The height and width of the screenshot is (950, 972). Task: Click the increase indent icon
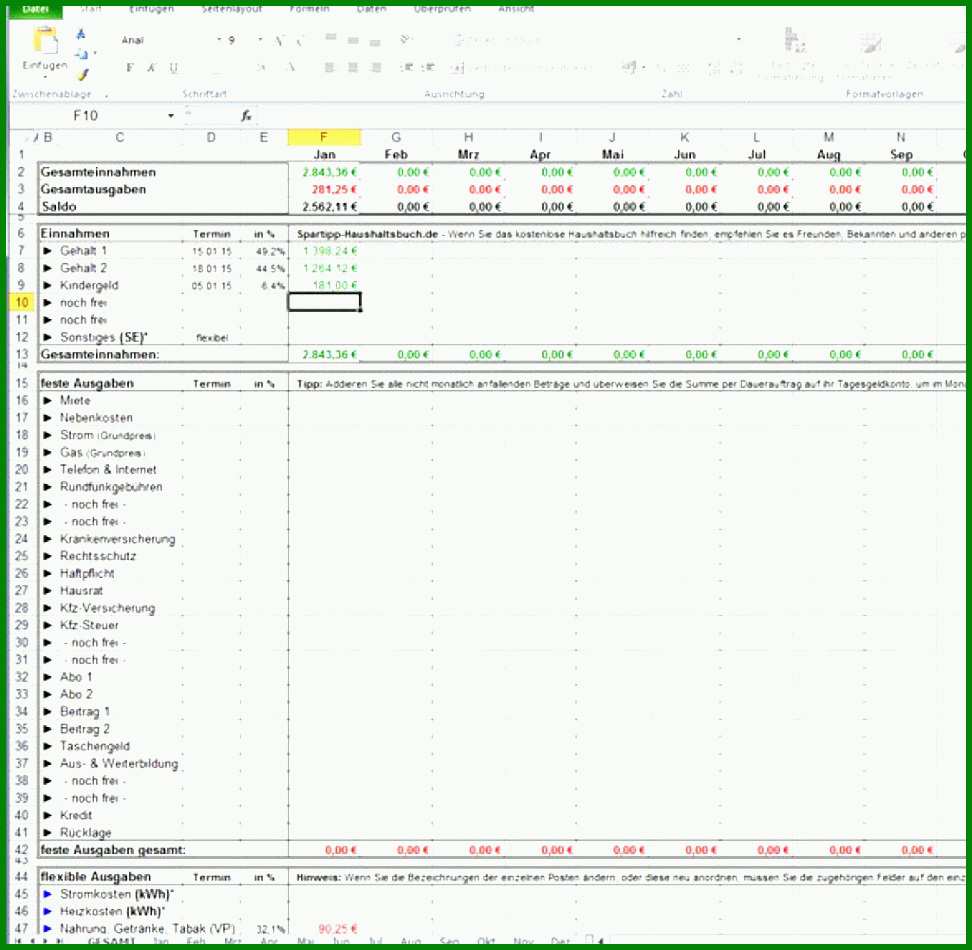click(428, 67)
